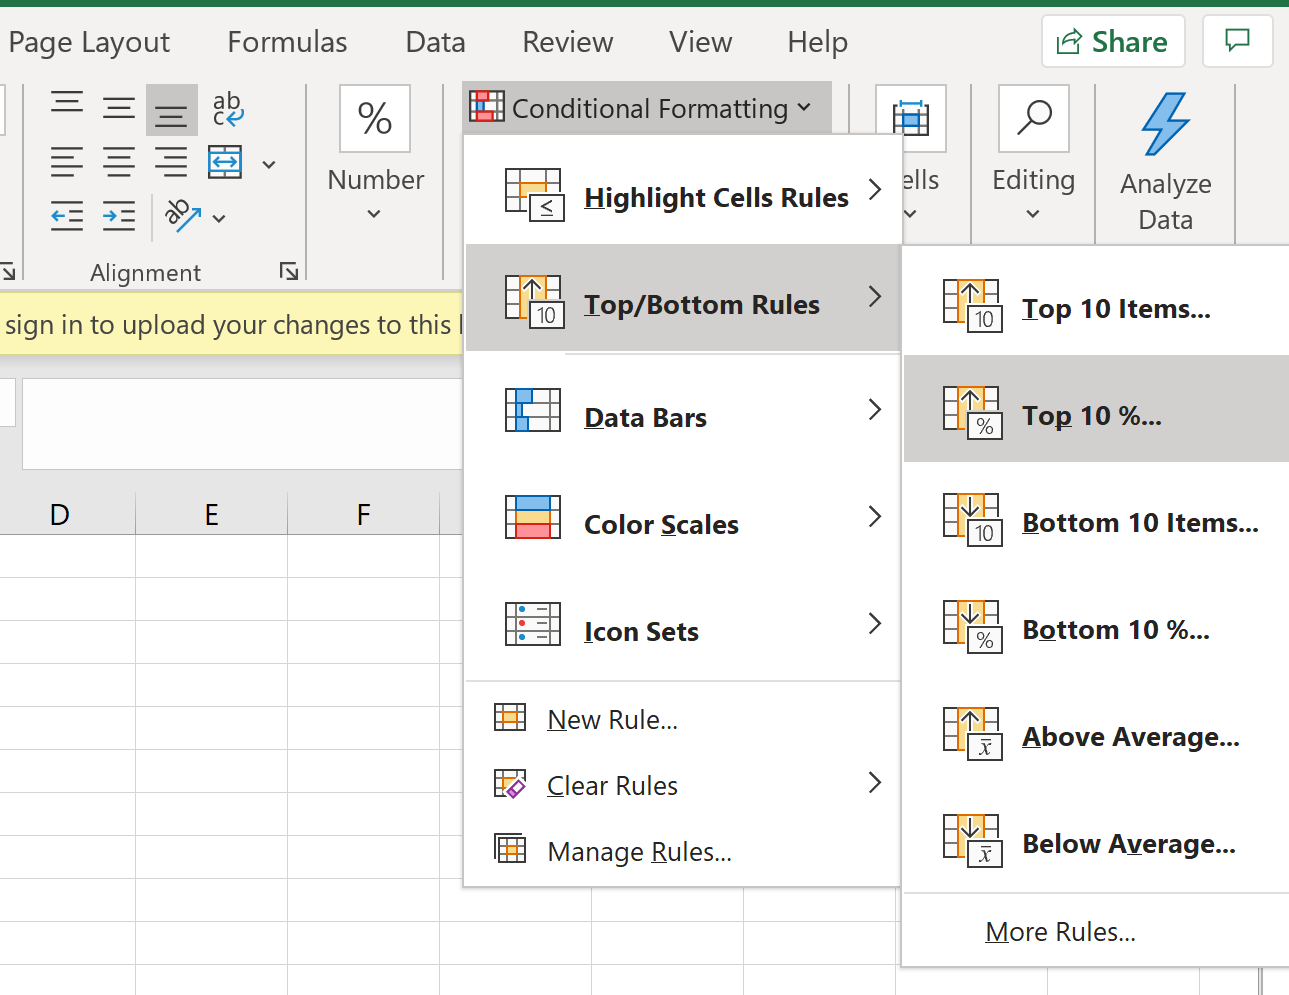Screen dimensions: 1289x995
Task: Toggle Middle Align
Action: pos(119,110)
